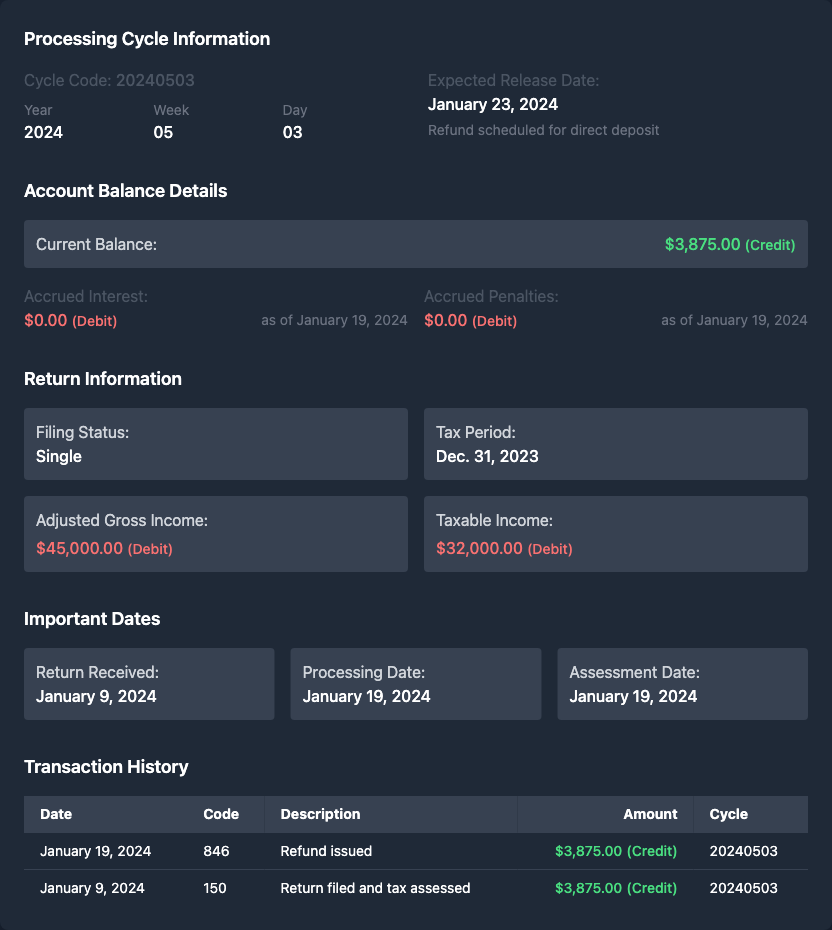Click the Tax Period card
The width and height of the screenshot is (832, 930).
(615, 444)
